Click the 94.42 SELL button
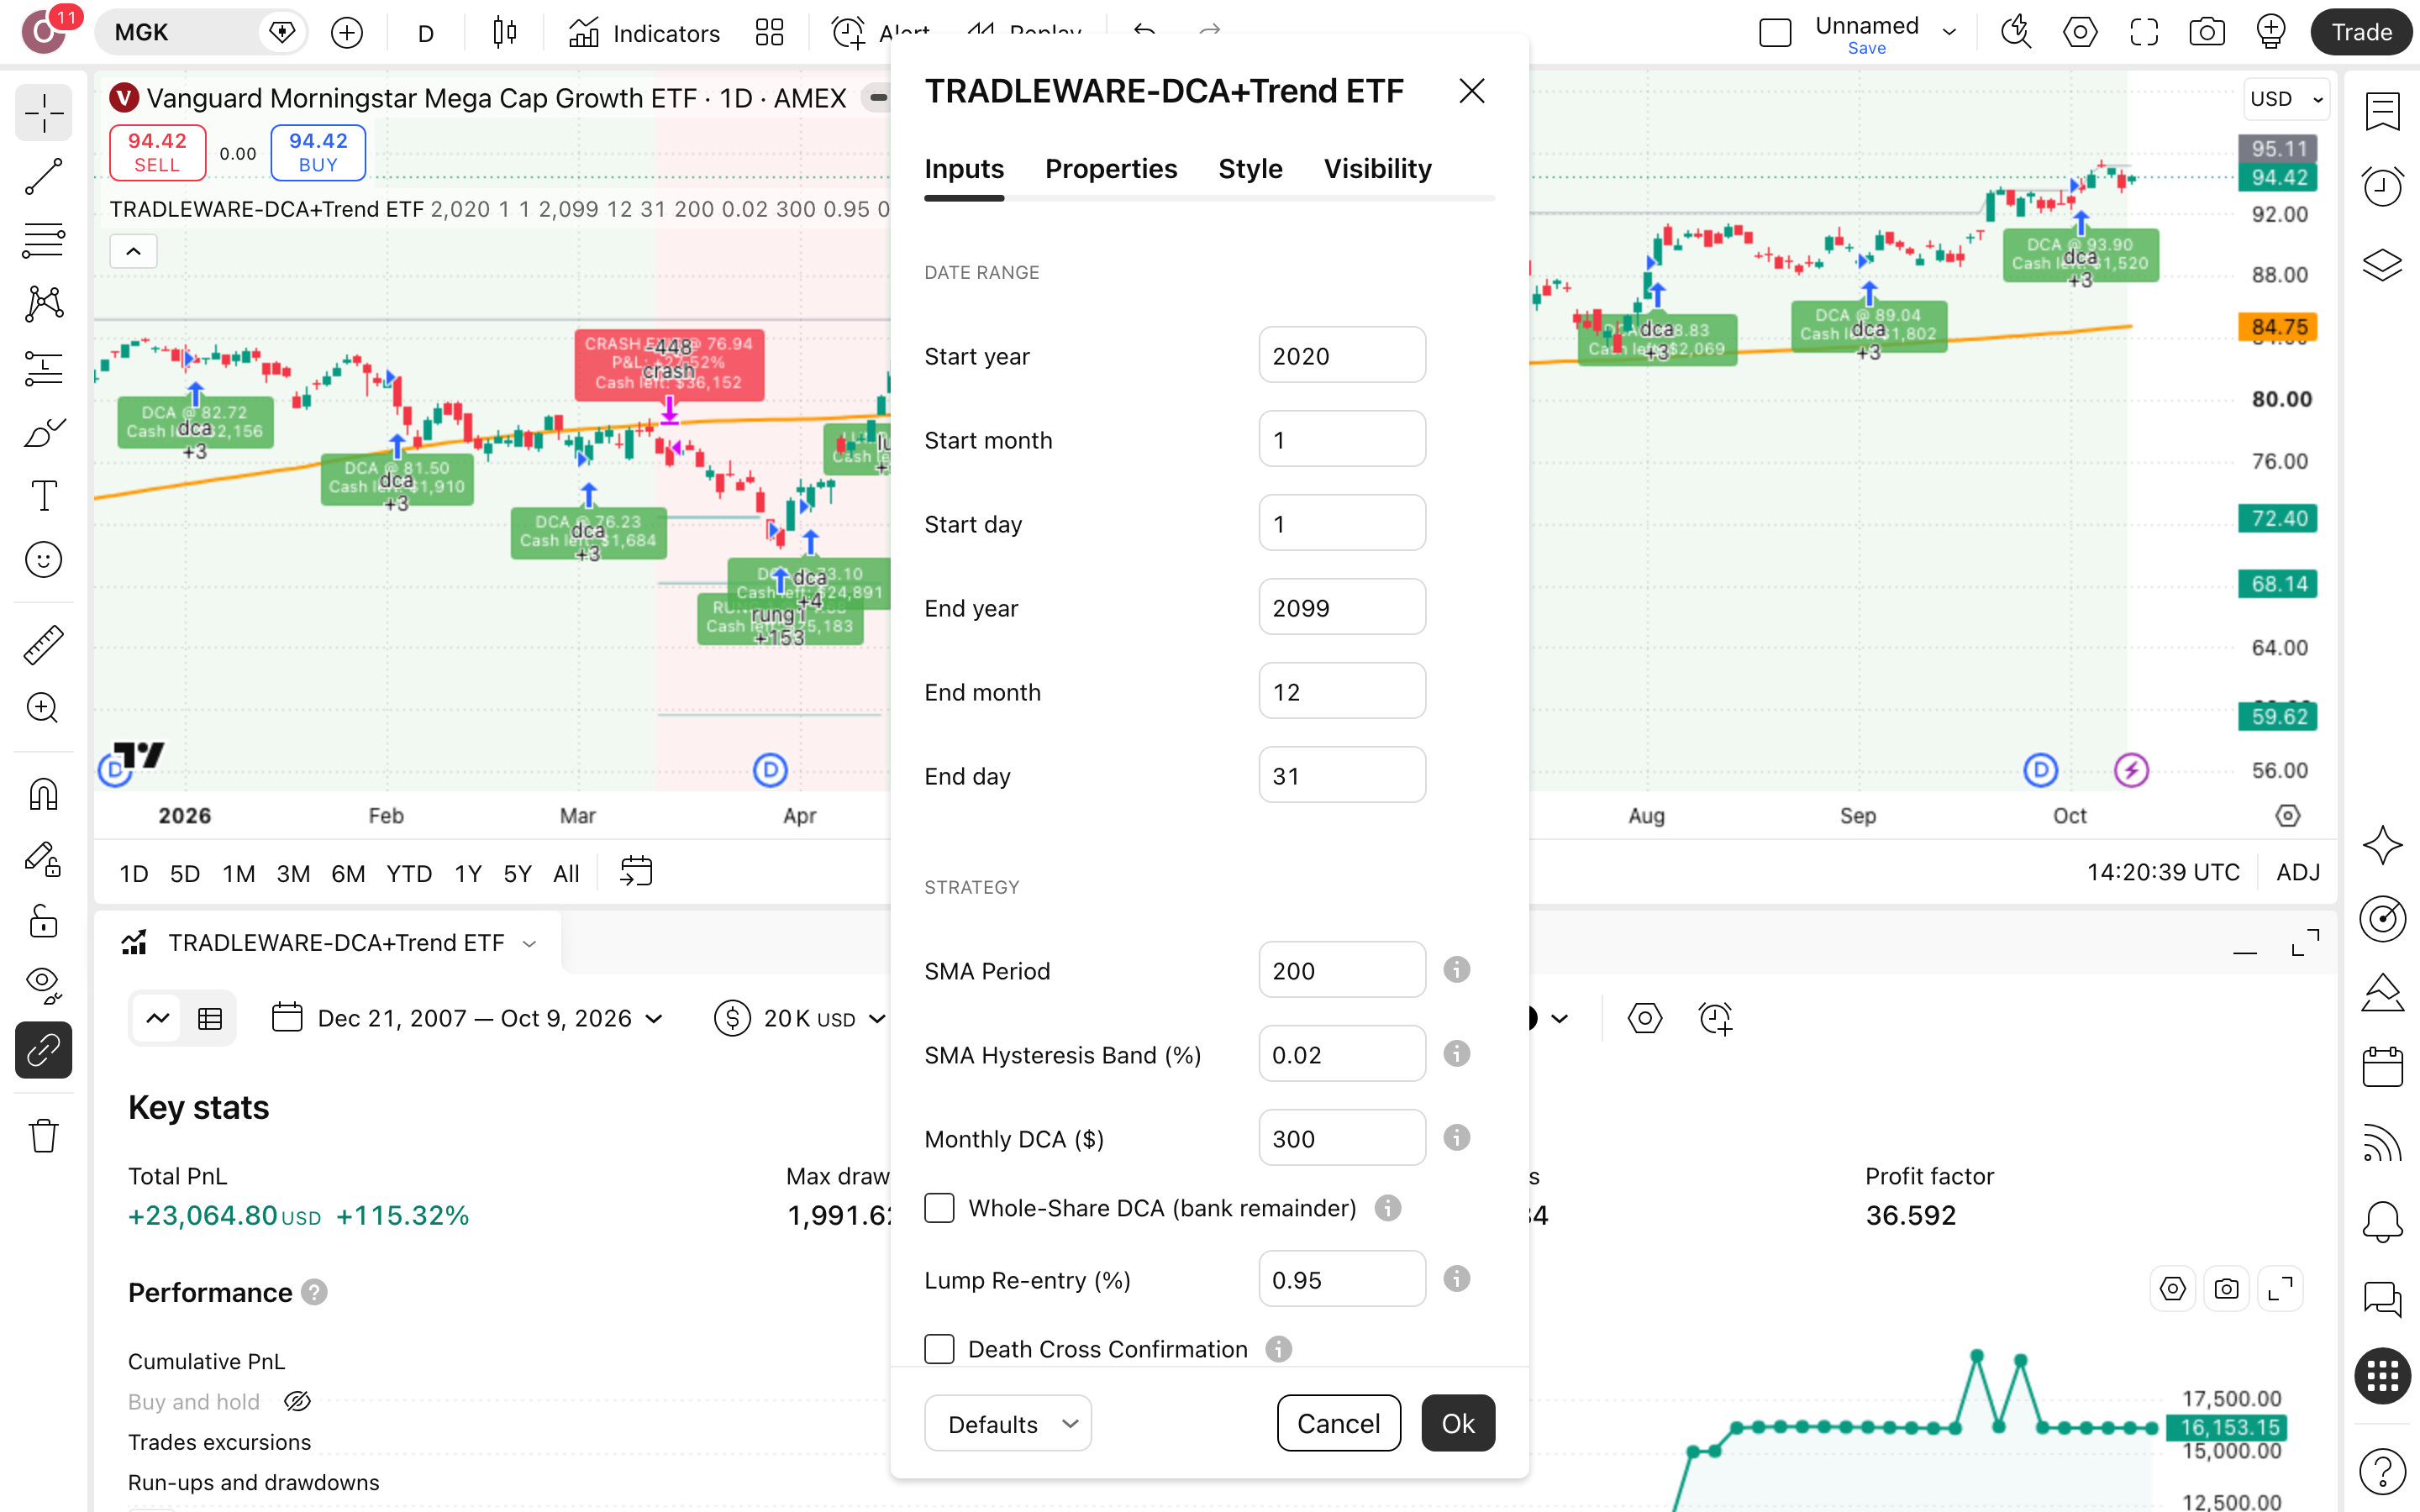Image resolution: width=2420 pixels, height=1512 pixels. point(157,153)
